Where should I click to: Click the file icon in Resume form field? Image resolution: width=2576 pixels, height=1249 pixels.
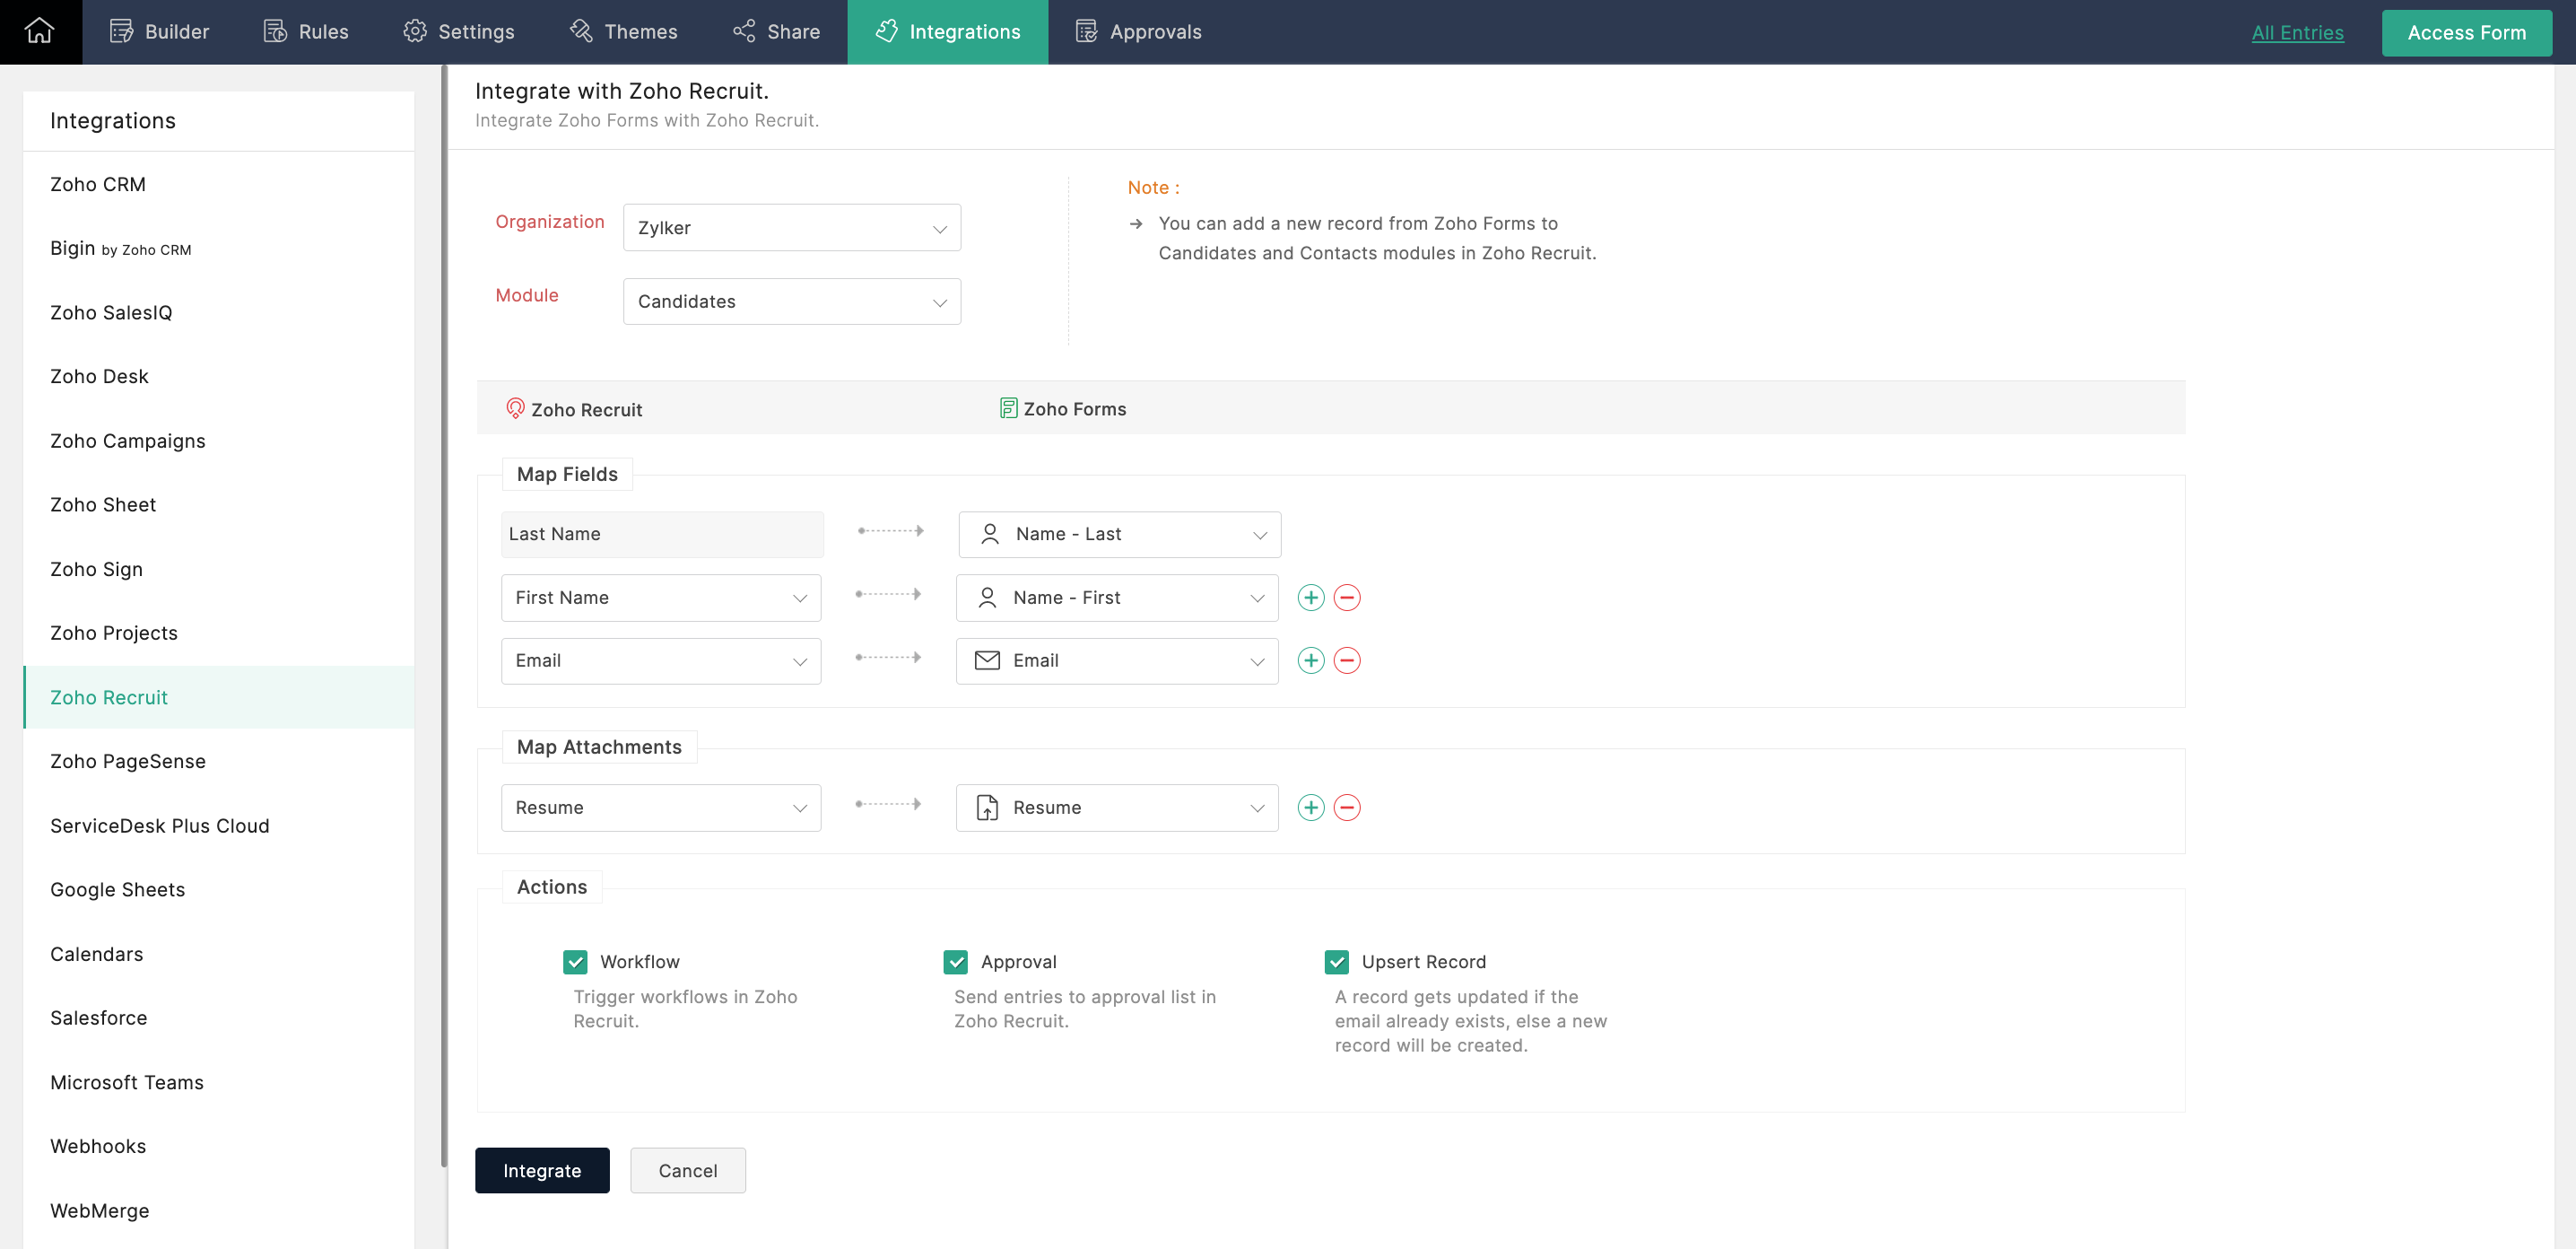tap(987, 807)
